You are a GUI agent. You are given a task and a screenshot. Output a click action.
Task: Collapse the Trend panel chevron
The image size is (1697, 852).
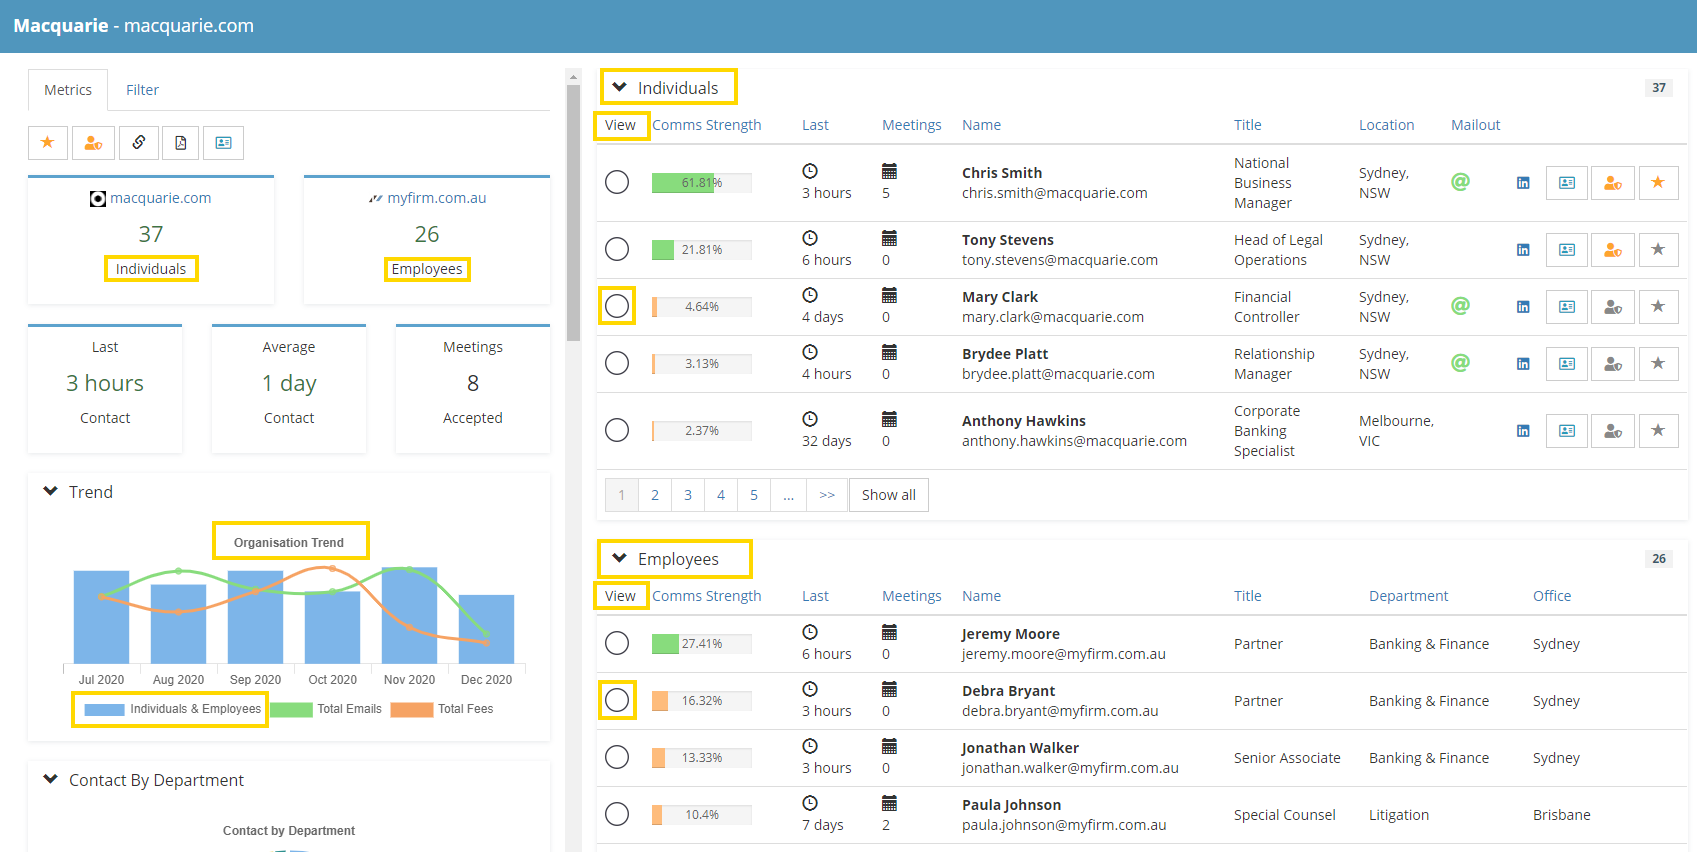[x=50, y=491]
